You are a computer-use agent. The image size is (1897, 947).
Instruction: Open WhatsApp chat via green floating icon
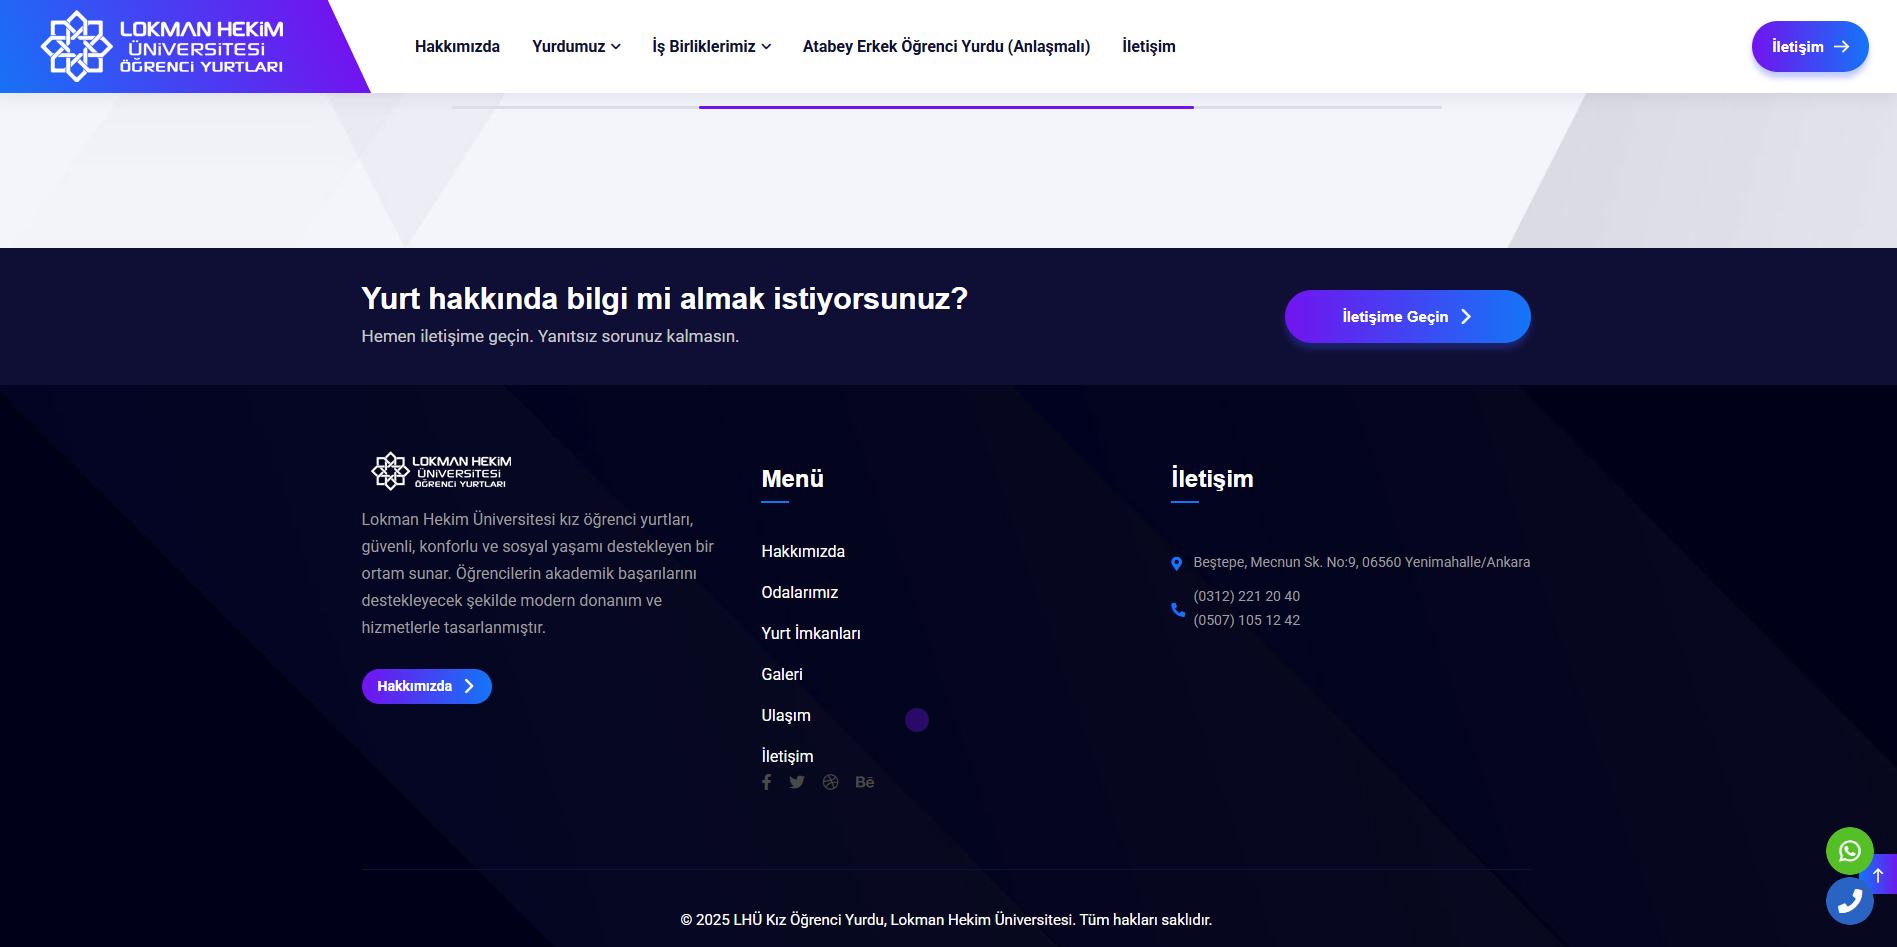(1849, 851)
